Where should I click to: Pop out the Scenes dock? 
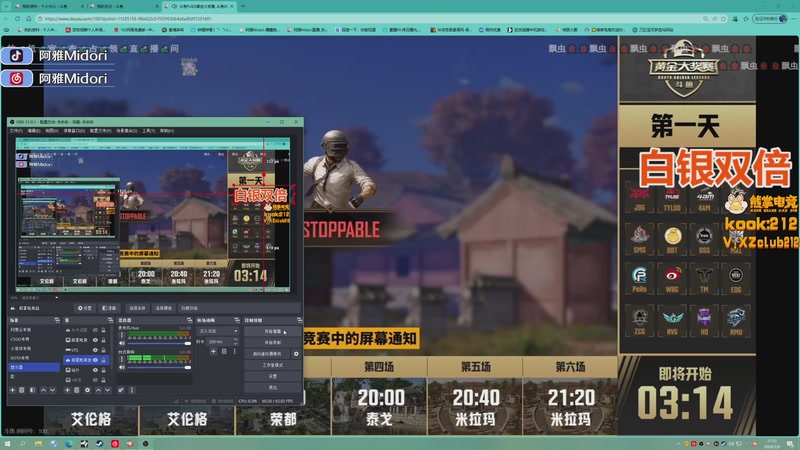click(x=57, y=320)
